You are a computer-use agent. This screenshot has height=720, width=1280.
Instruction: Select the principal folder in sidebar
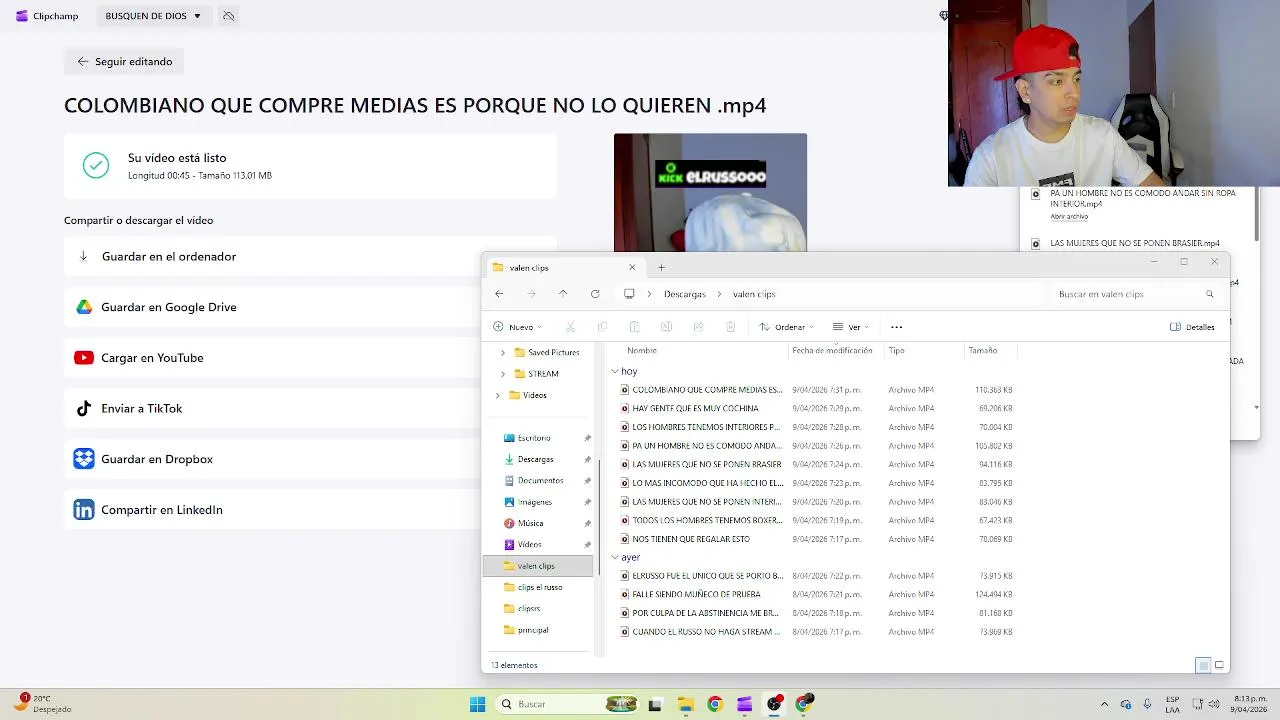pyautogui.click(x=533, y=630)
